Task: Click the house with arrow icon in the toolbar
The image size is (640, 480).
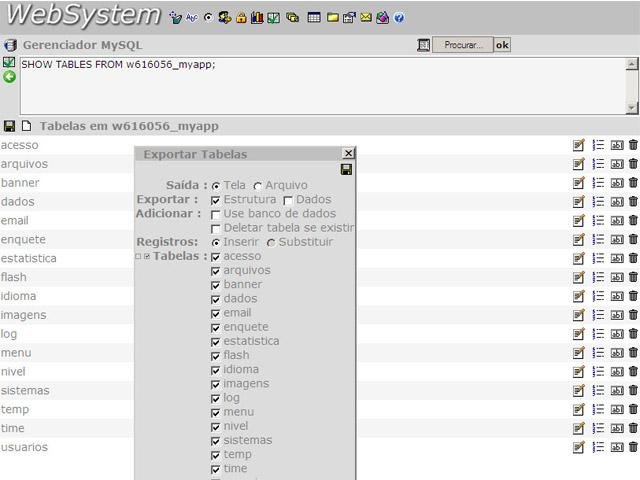Action: point(349,18)
